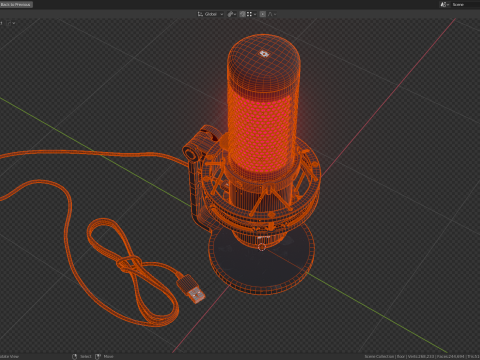The image size is (480, 360).
Task: Open the drag mode dropdown under header
Action: click(11, 23)
